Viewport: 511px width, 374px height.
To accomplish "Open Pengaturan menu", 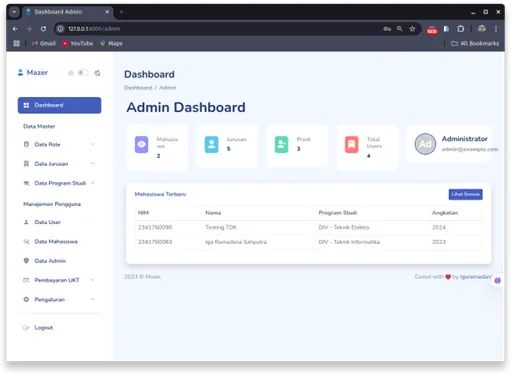I will click(x=59, y=299).
